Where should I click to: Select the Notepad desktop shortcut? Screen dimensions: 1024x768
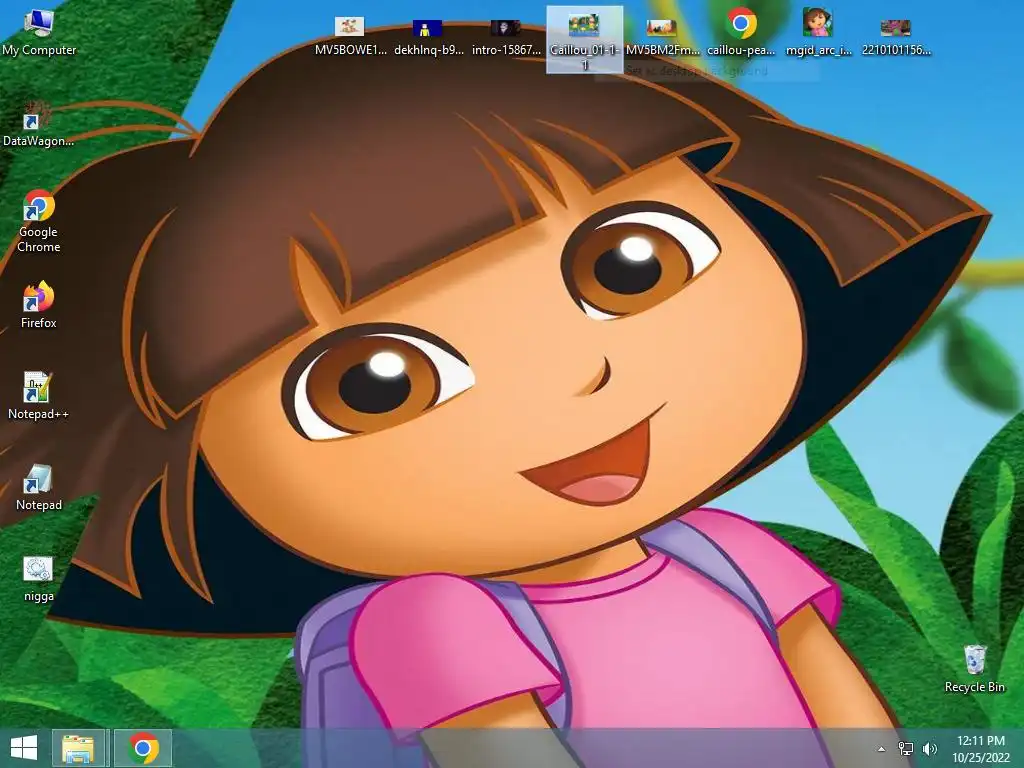pyautogui.click(x=39, y=487)
